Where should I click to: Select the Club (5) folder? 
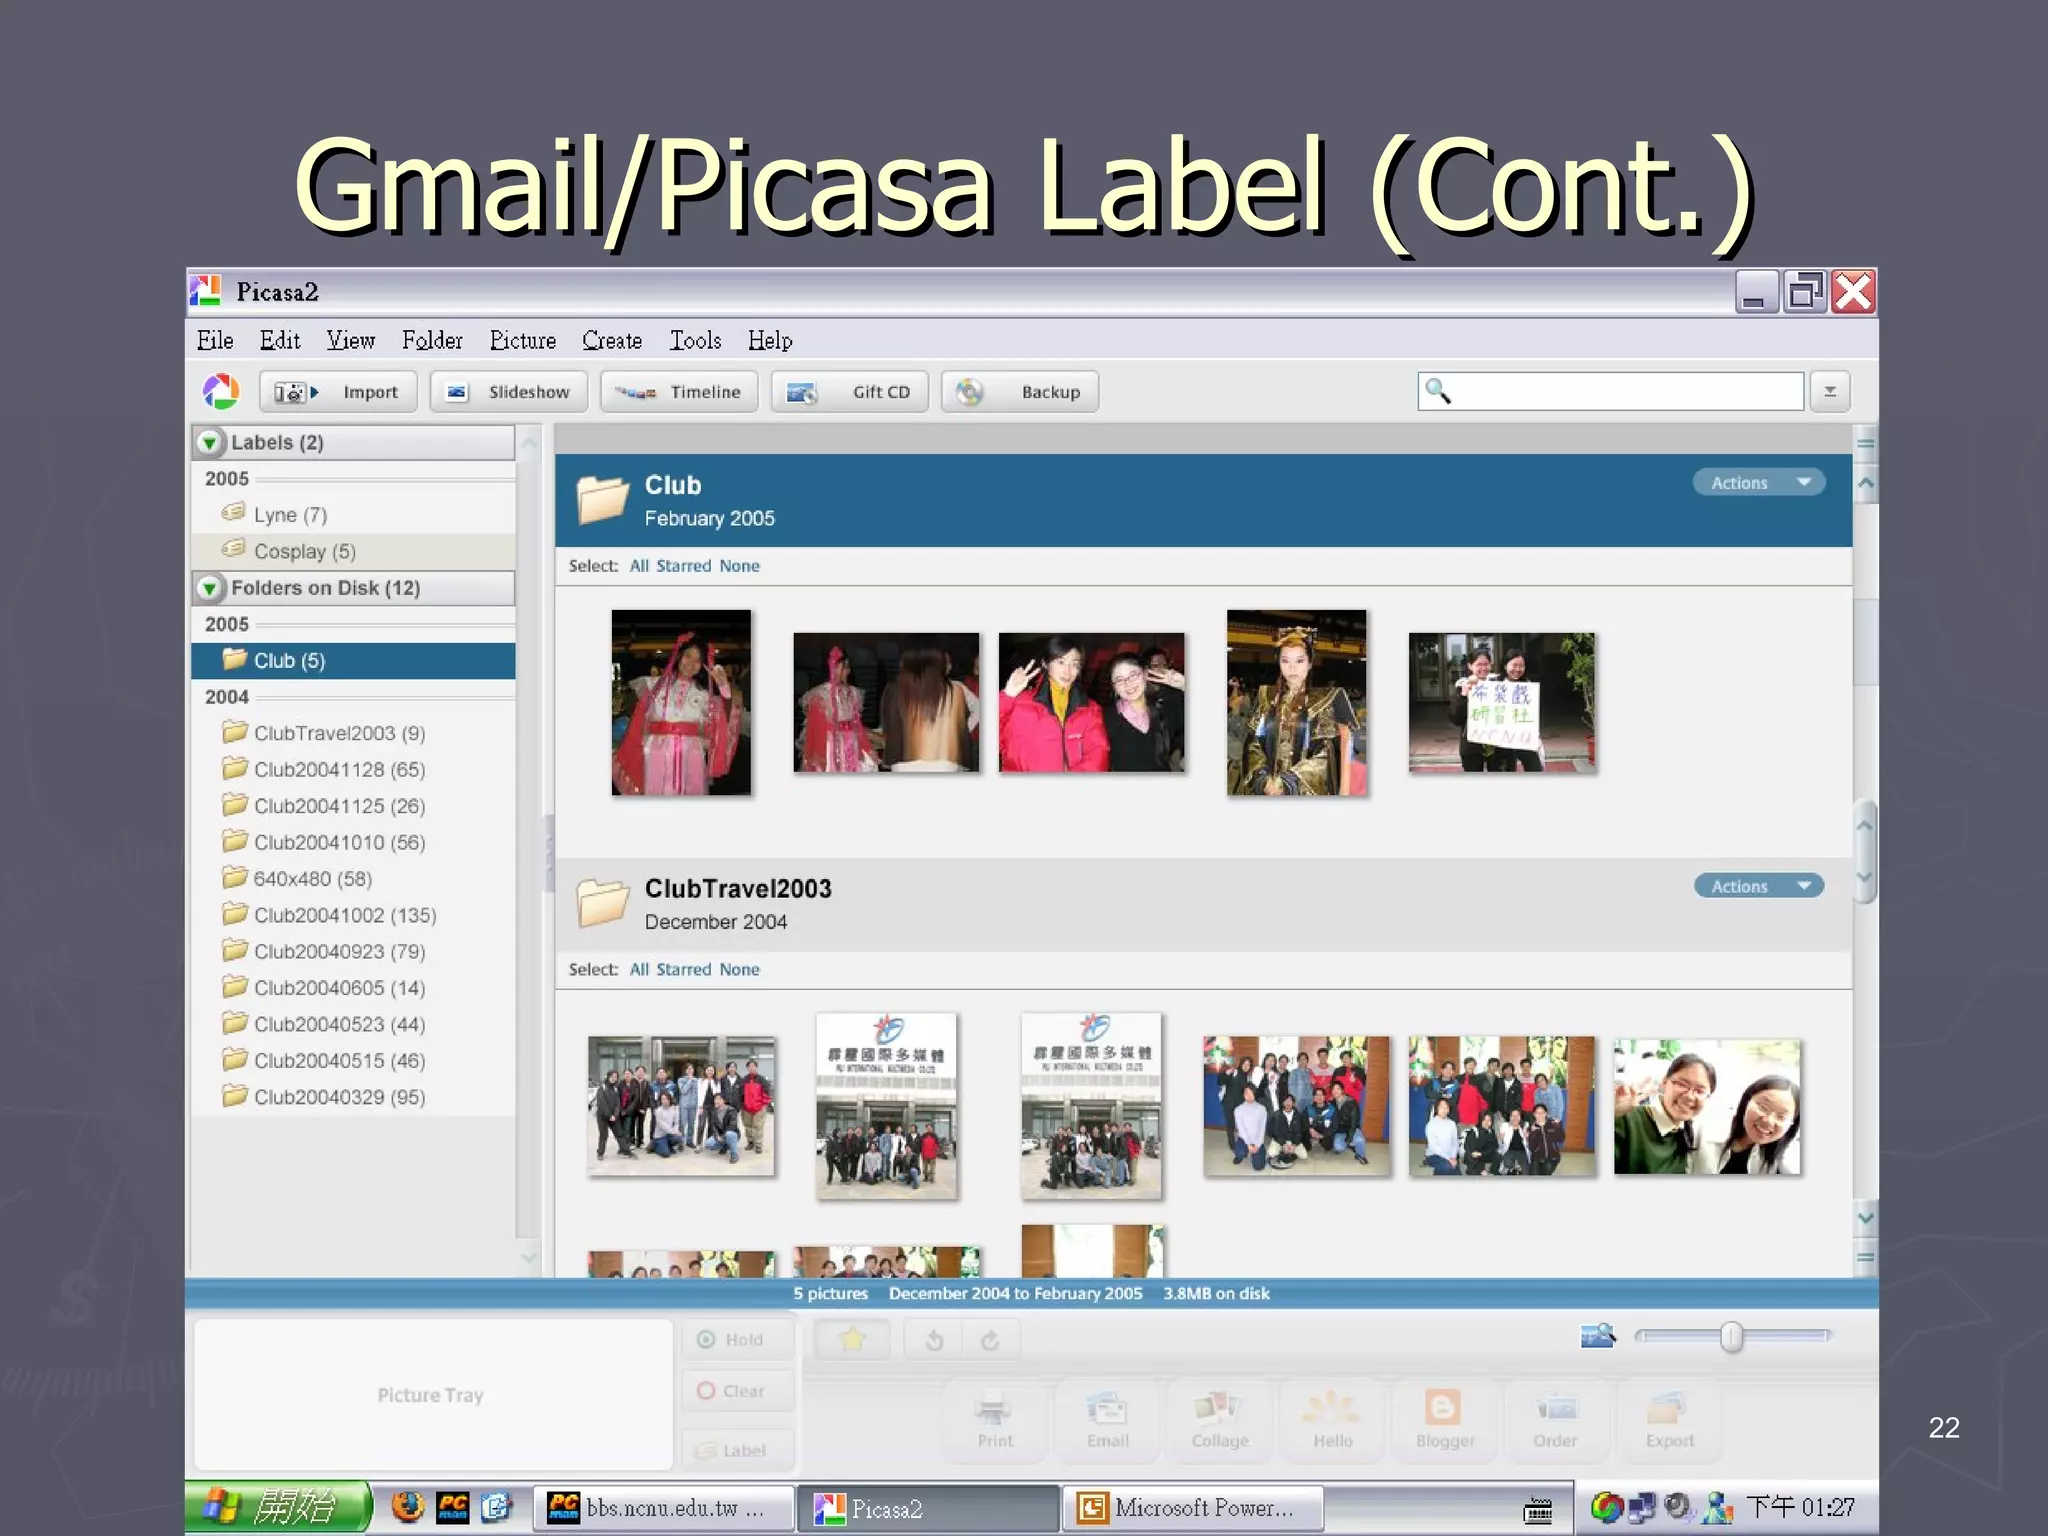click(353, 661)
